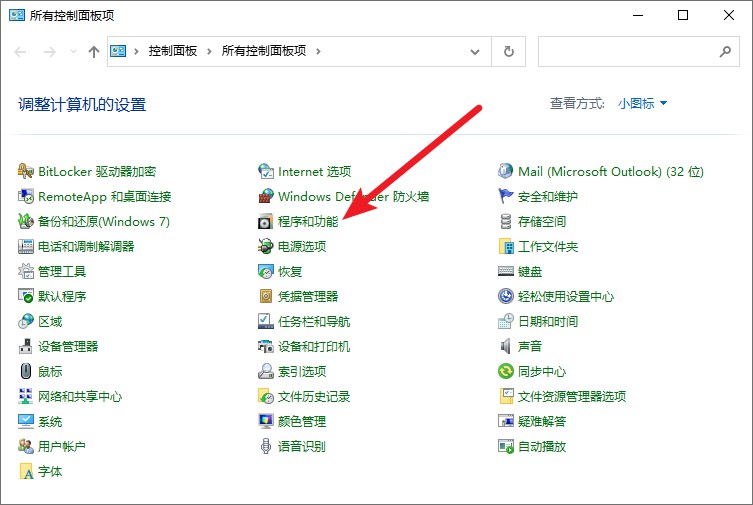
Task: Open the 疑难解答 link
Action: click(x=542, y=421)
